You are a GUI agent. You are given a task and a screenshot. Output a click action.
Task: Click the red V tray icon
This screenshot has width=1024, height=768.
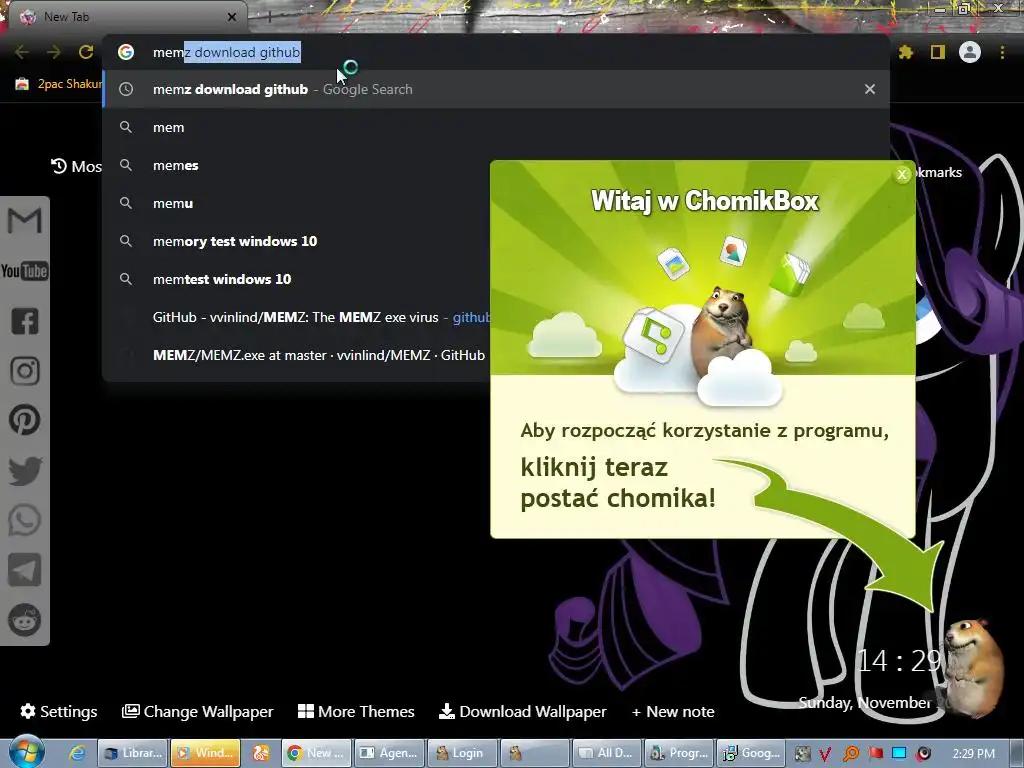(x=825, y=754)
